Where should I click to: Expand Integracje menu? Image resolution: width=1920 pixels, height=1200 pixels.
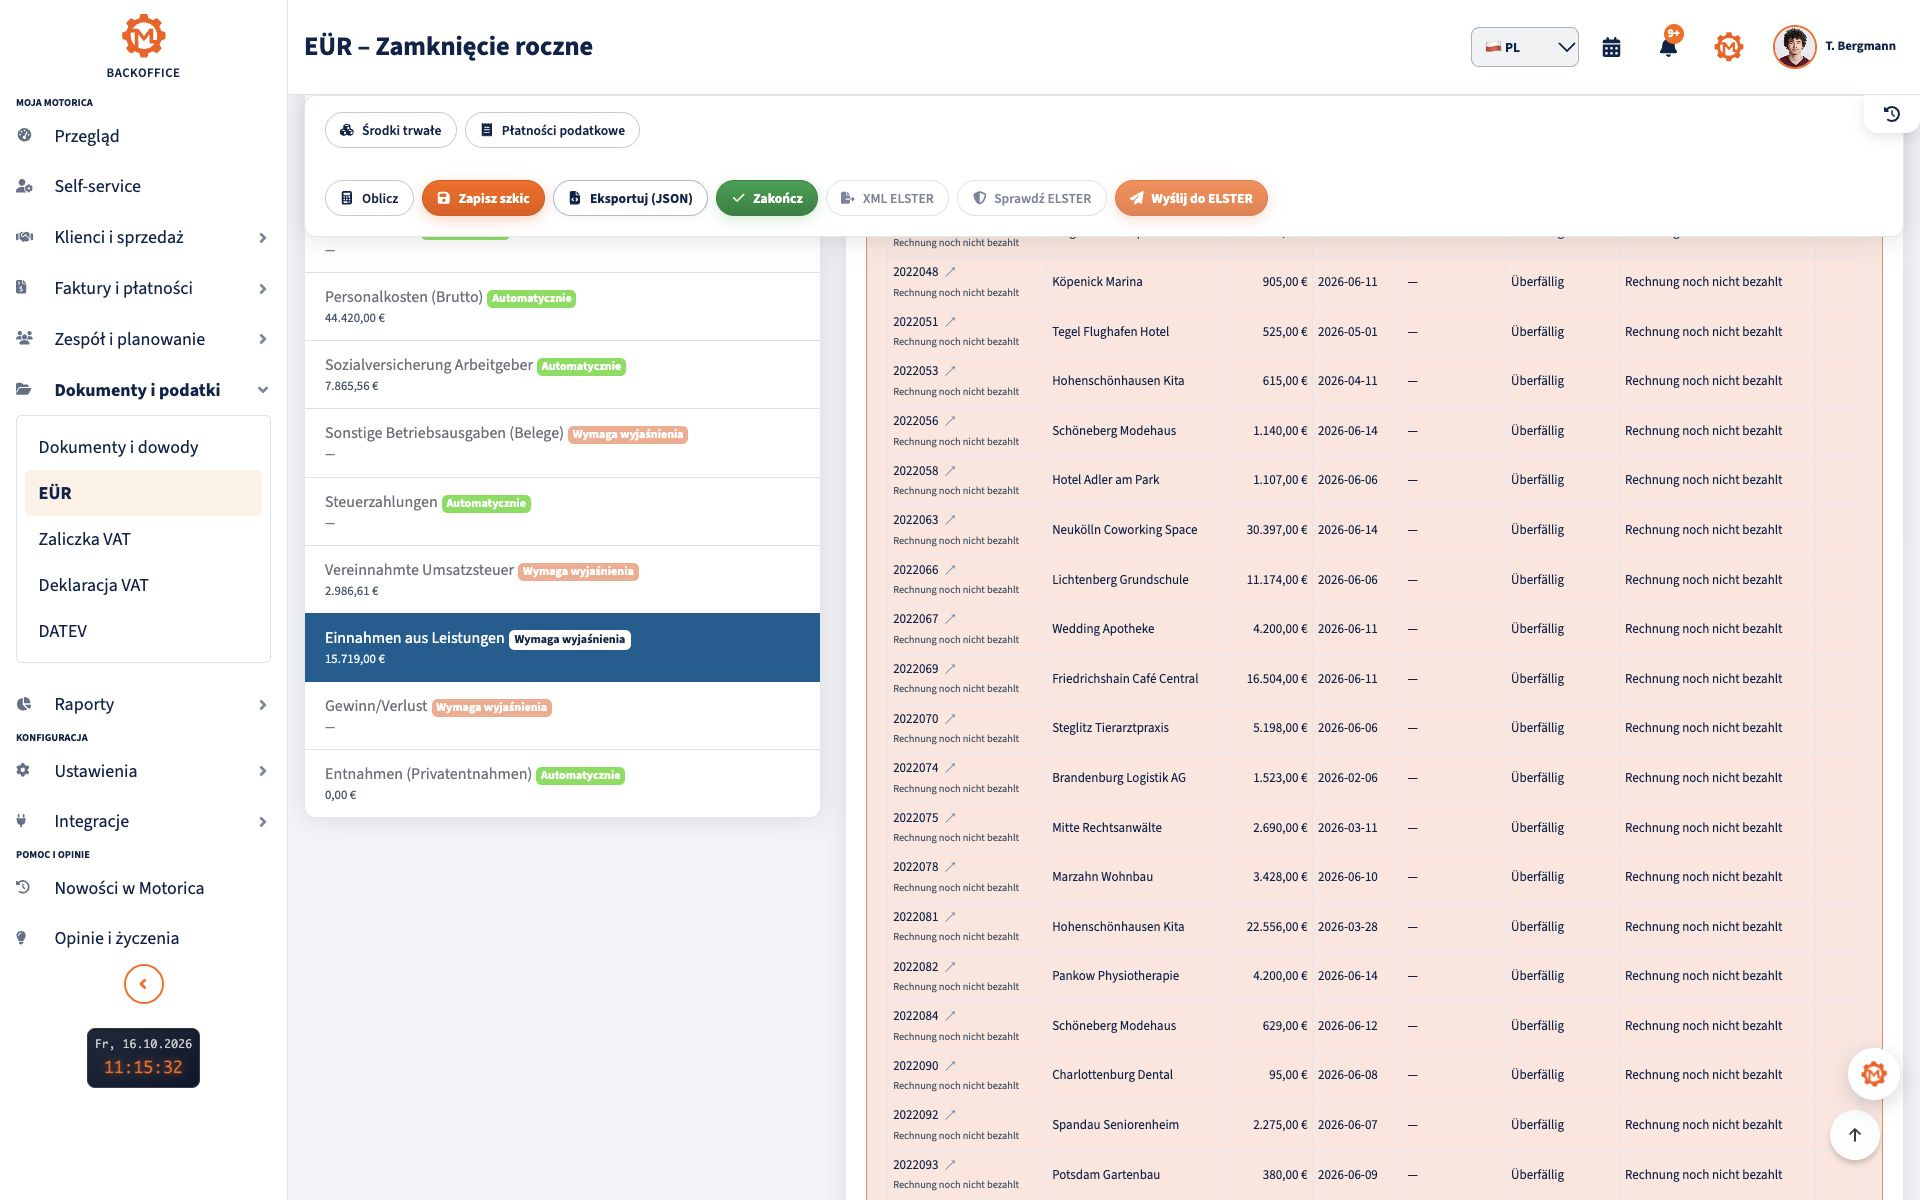[x=143, y=821]
